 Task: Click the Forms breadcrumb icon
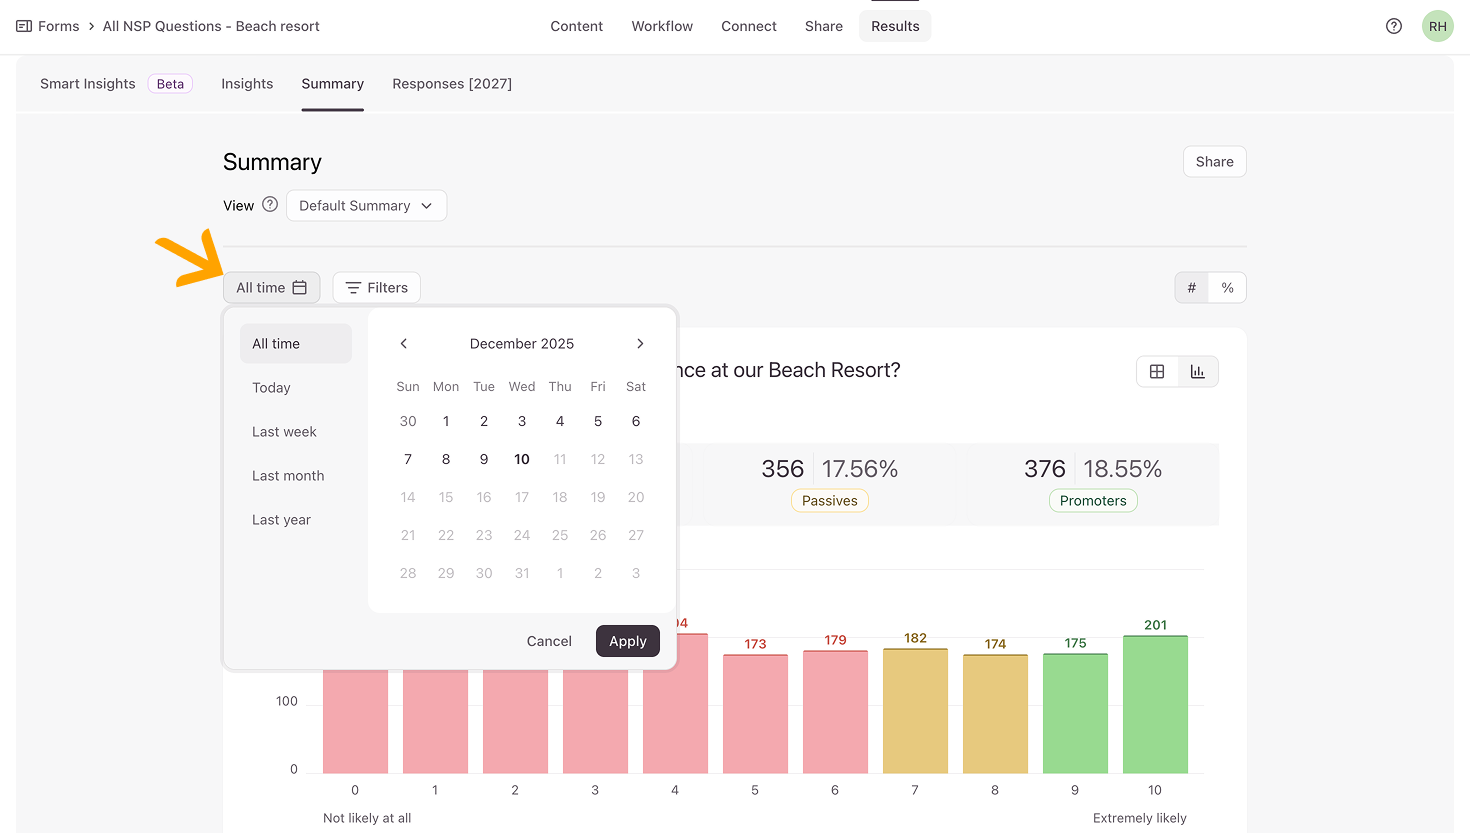[x=24, y=26]
